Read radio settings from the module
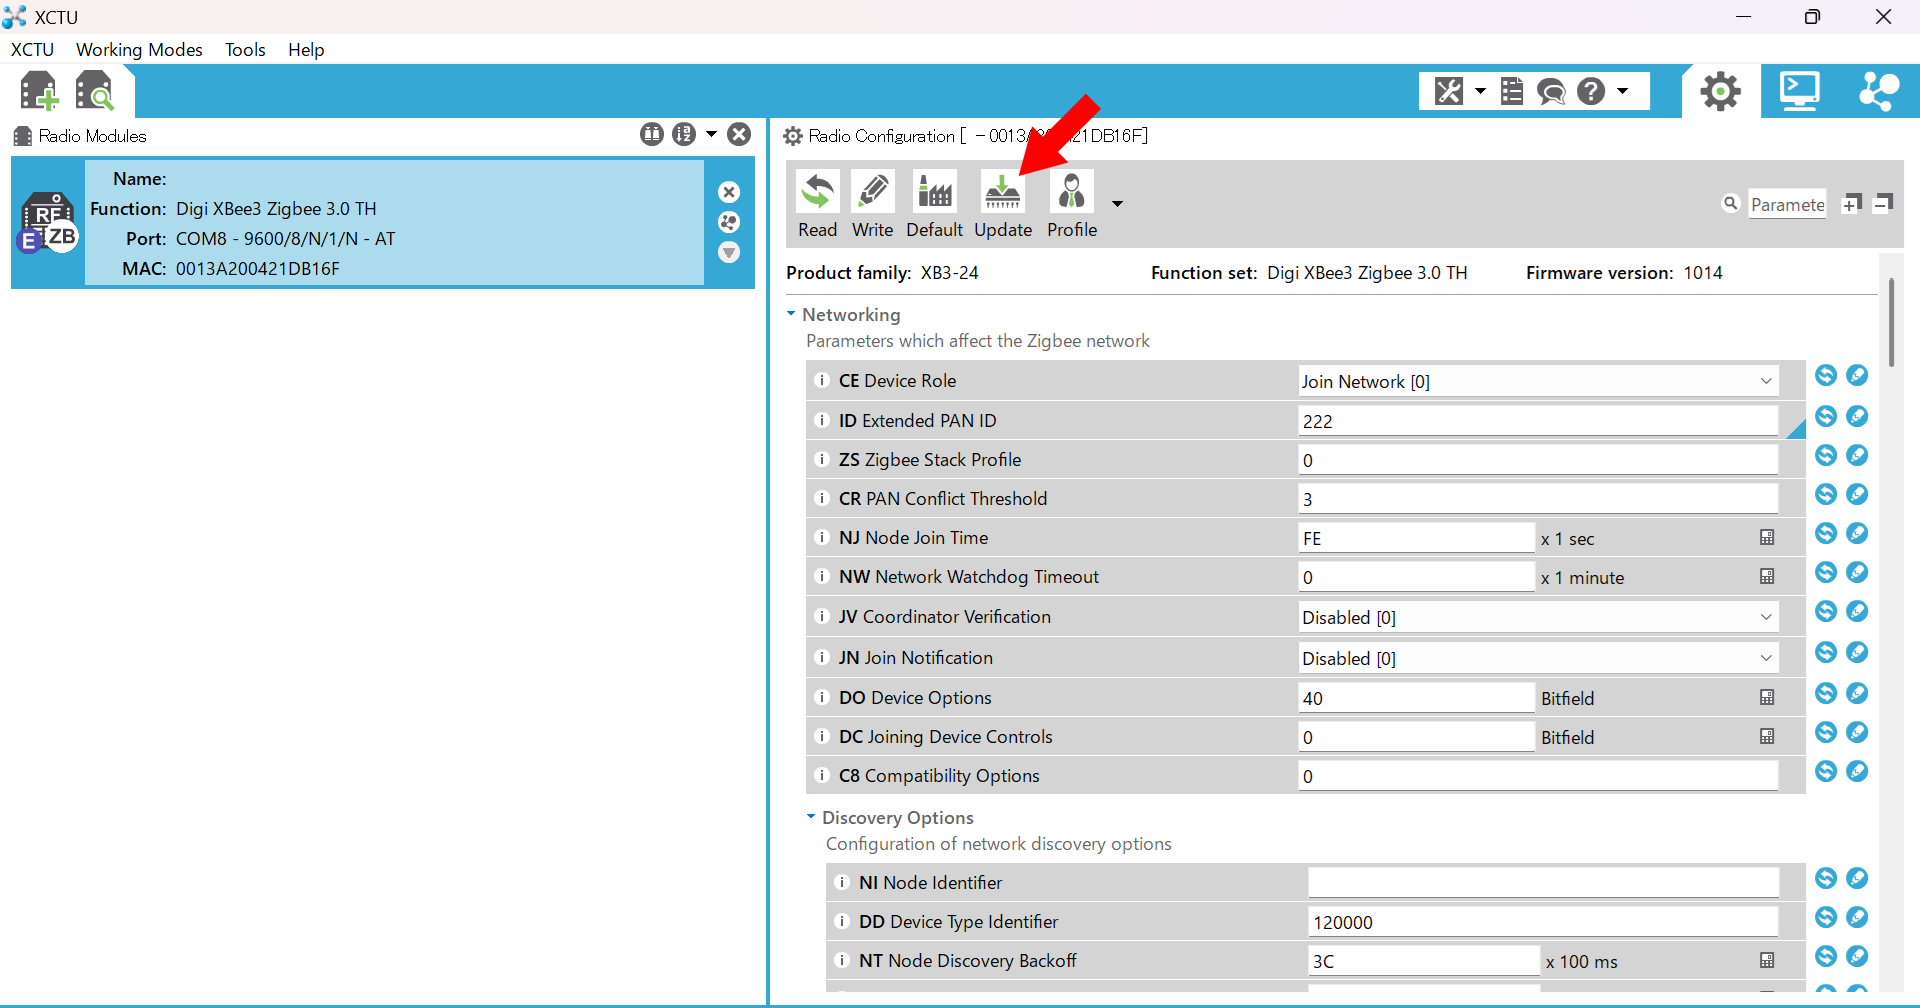Screen dimensions: 1920x1008 click(x=817, y=204)
